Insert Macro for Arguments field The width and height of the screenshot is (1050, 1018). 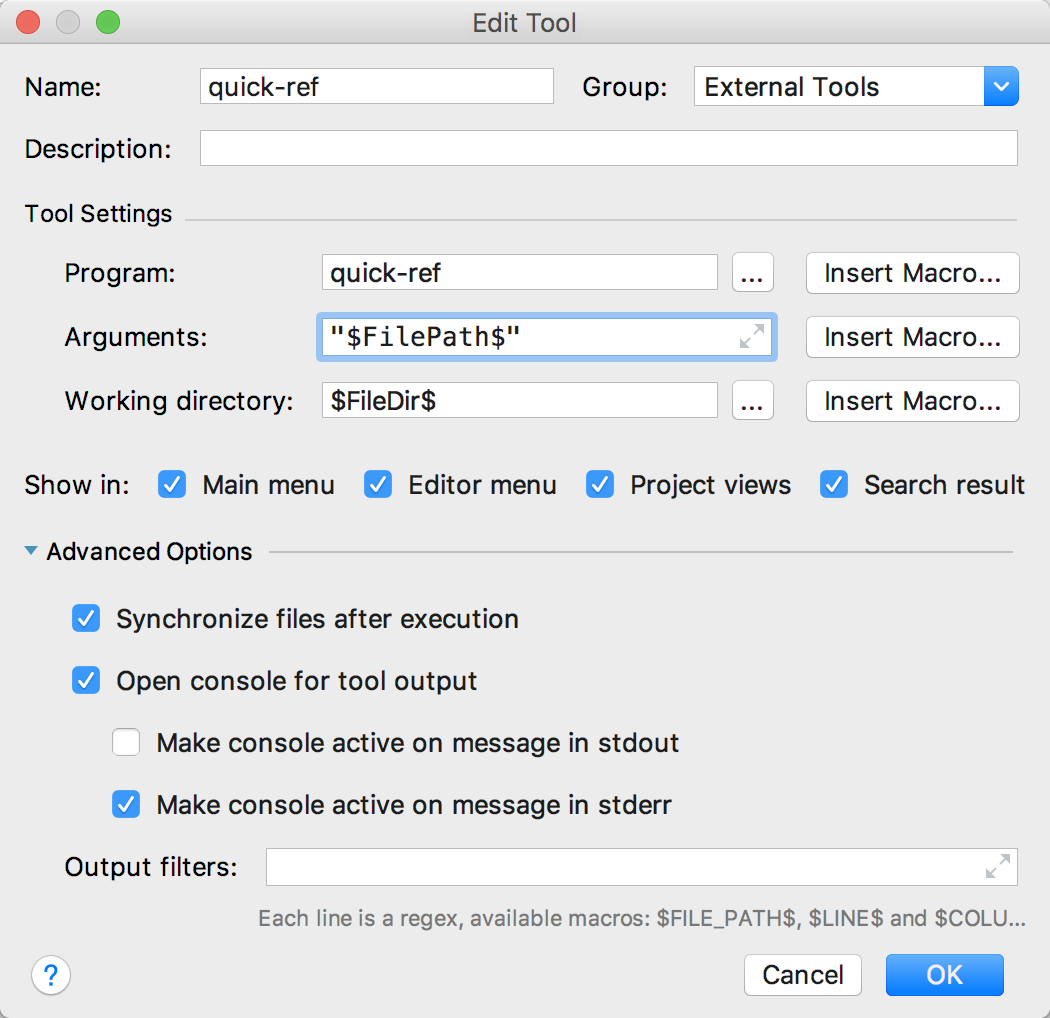[x=912, y=337]
